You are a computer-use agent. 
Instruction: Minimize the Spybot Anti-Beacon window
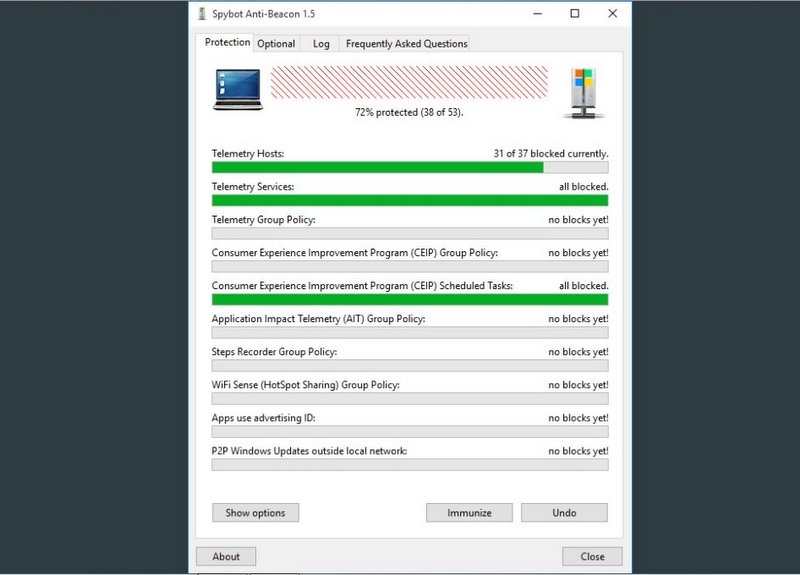click(538, 14)
